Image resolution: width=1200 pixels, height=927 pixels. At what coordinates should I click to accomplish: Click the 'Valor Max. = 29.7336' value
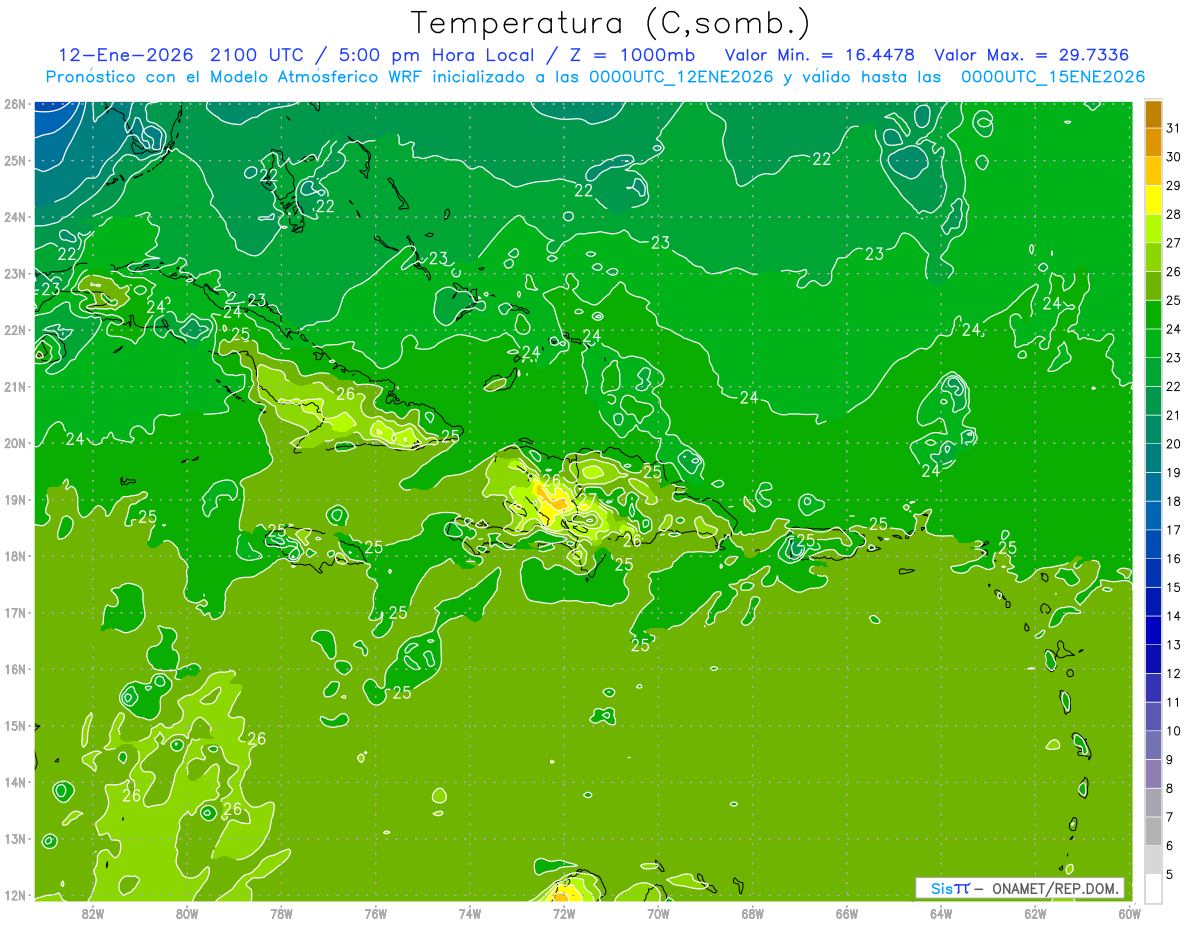tap(1031, 54)
